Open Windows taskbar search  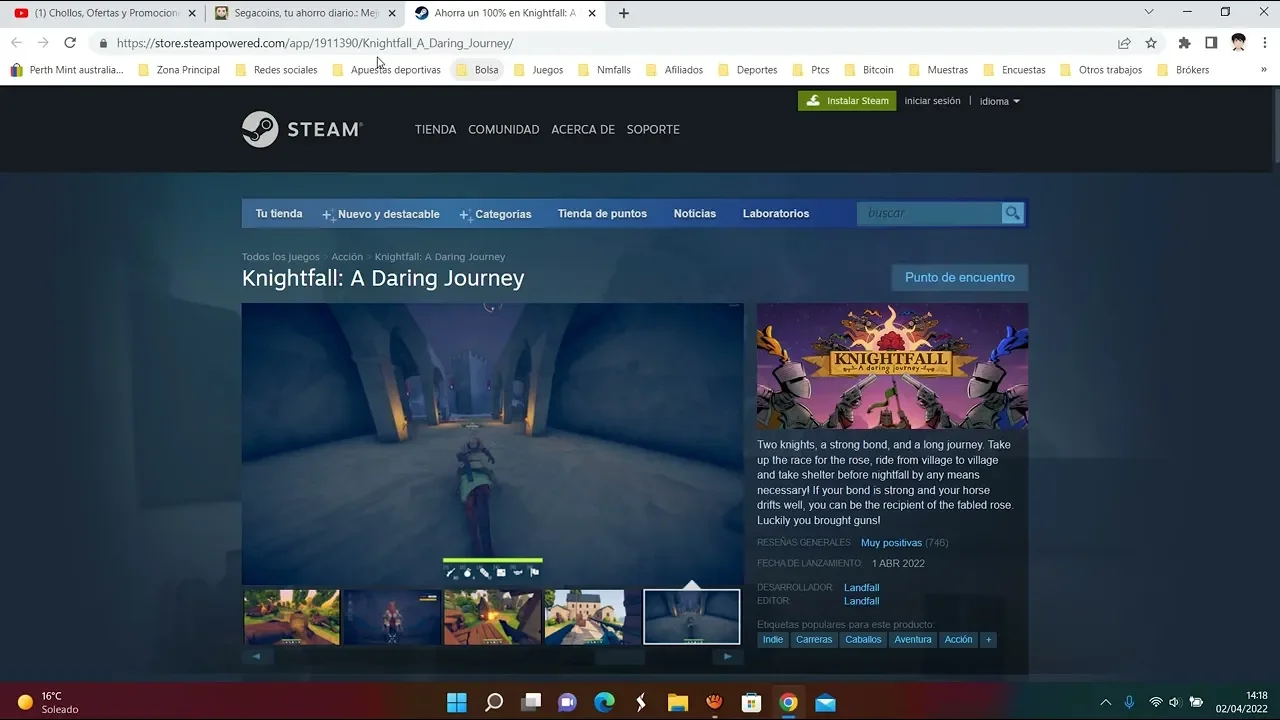(494, 702)
